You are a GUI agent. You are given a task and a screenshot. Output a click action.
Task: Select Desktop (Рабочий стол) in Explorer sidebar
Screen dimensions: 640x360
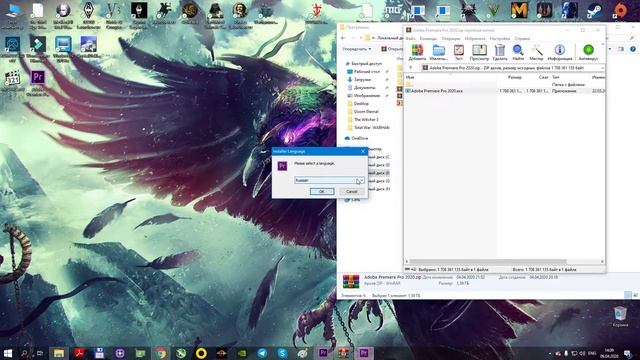coord(364,71)
